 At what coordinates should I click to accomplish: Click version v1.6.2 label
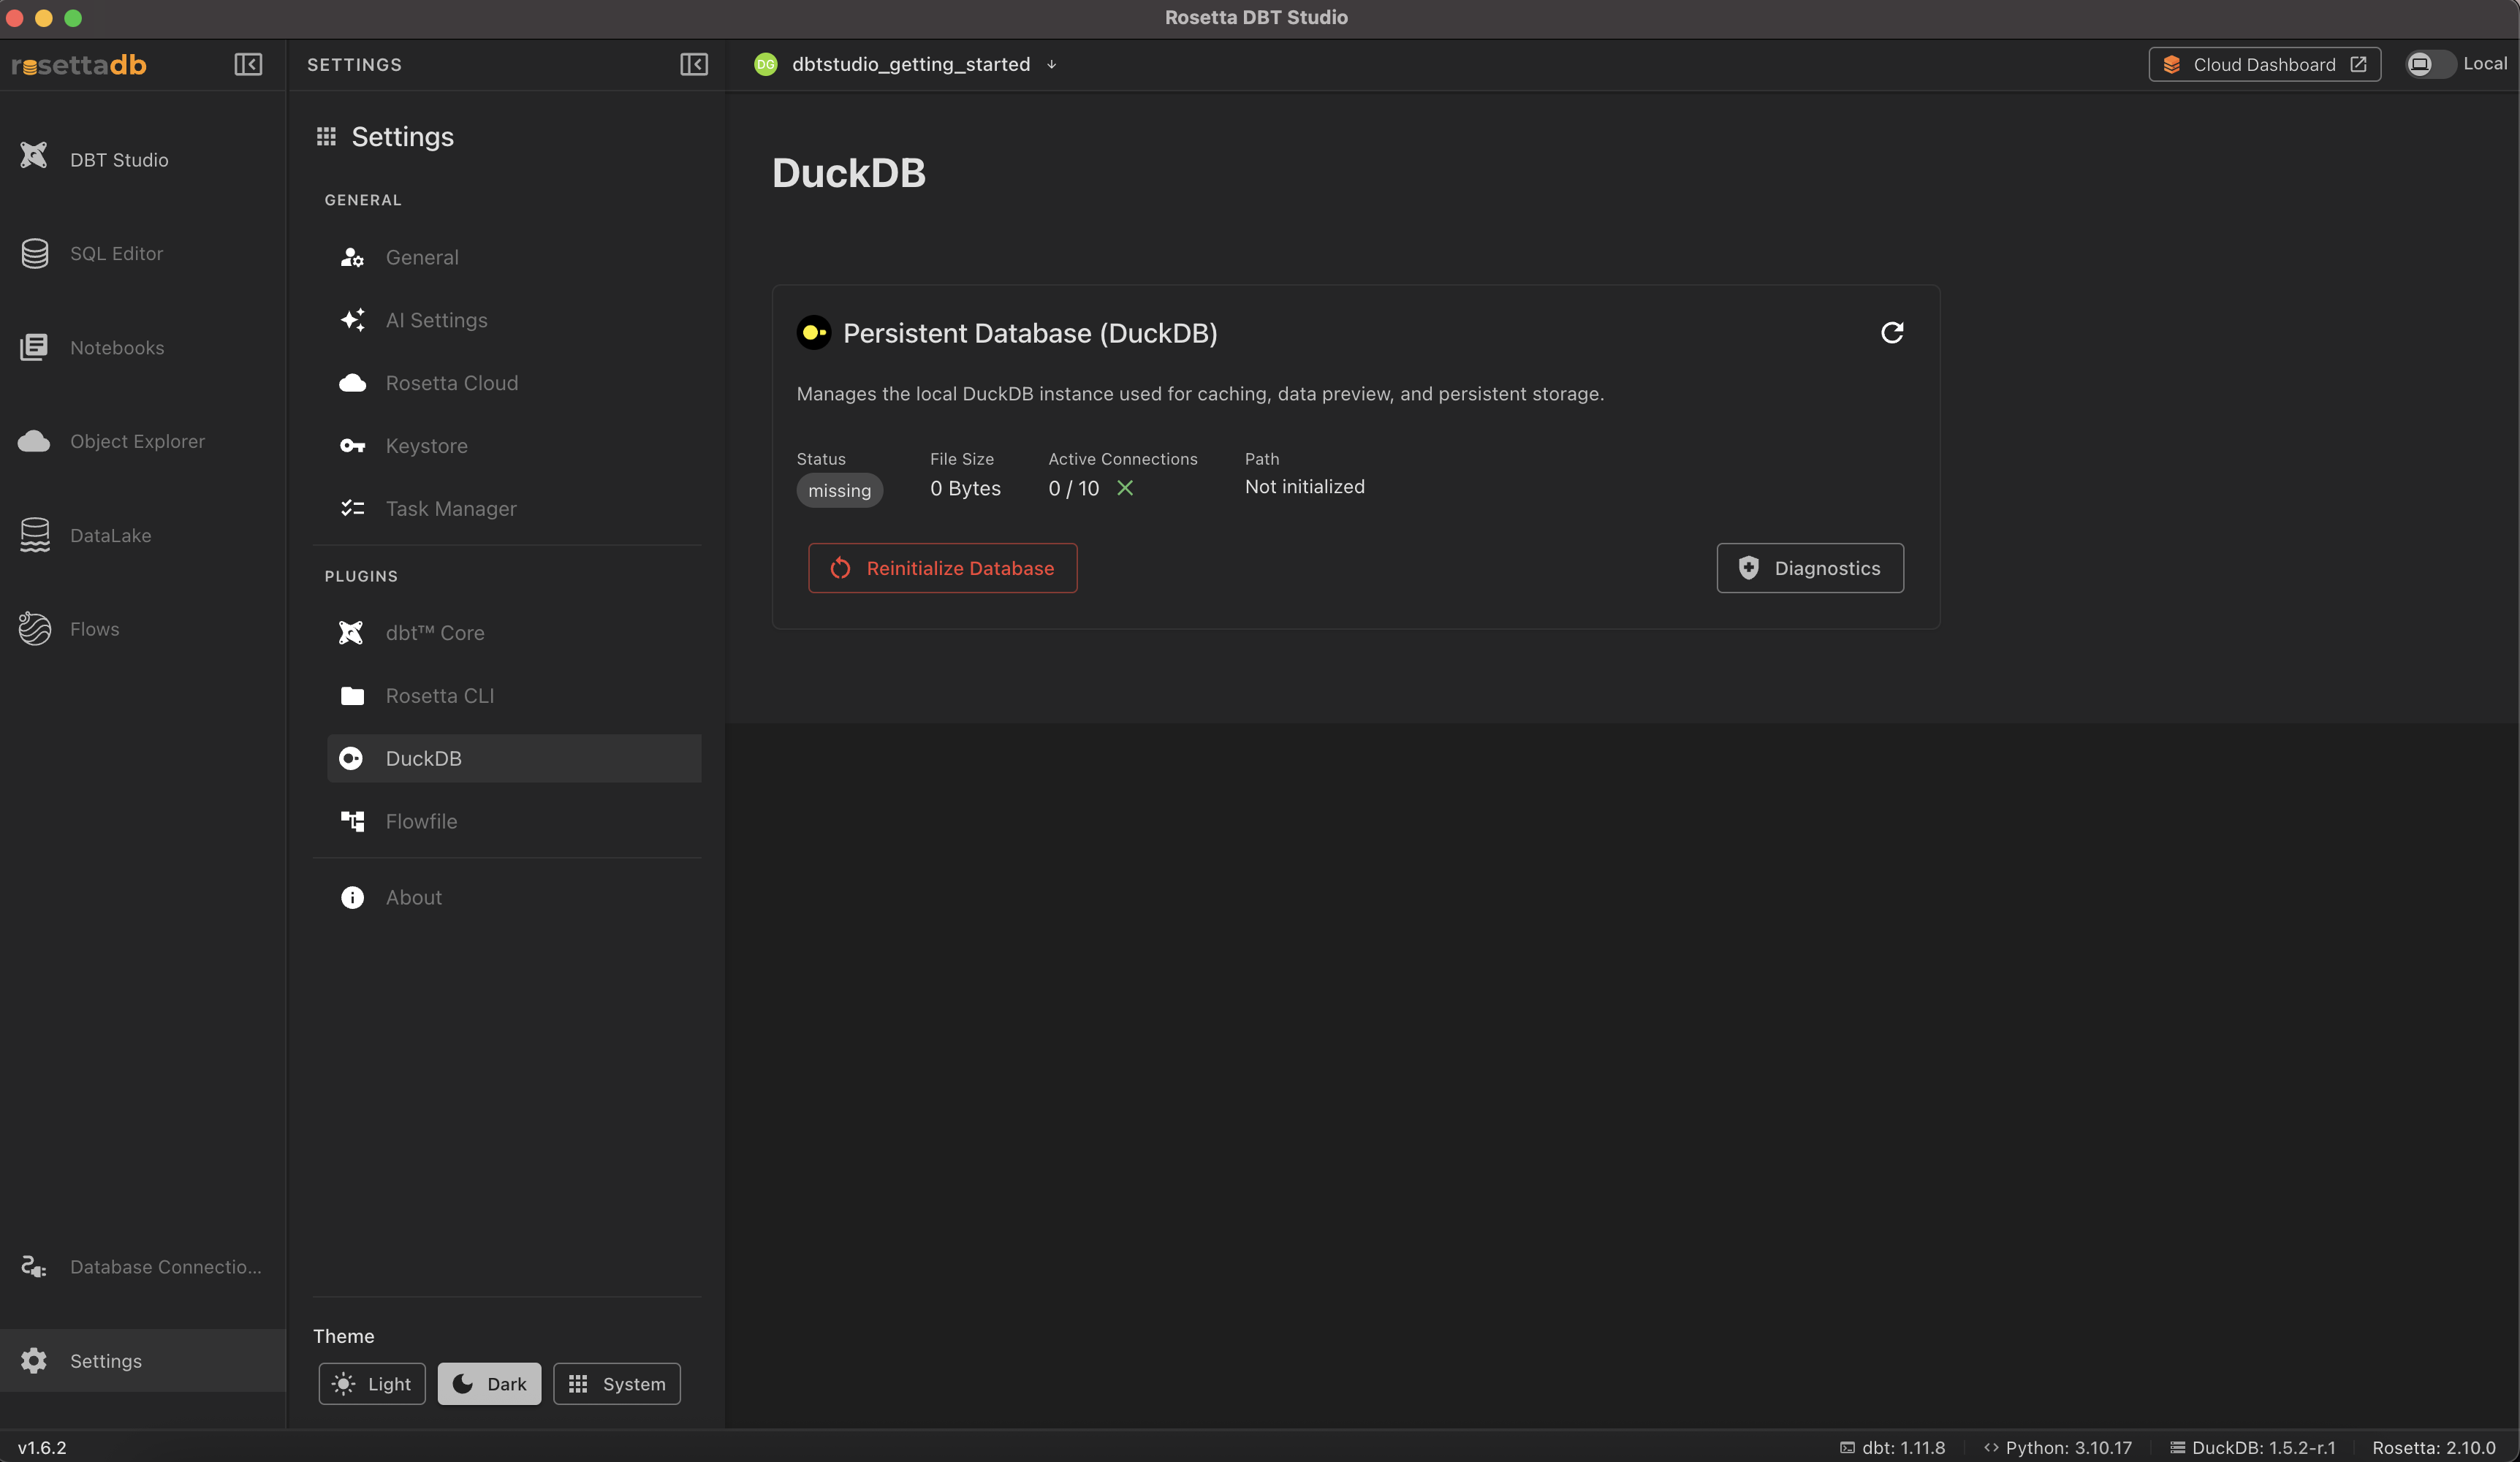point(42,1447)
